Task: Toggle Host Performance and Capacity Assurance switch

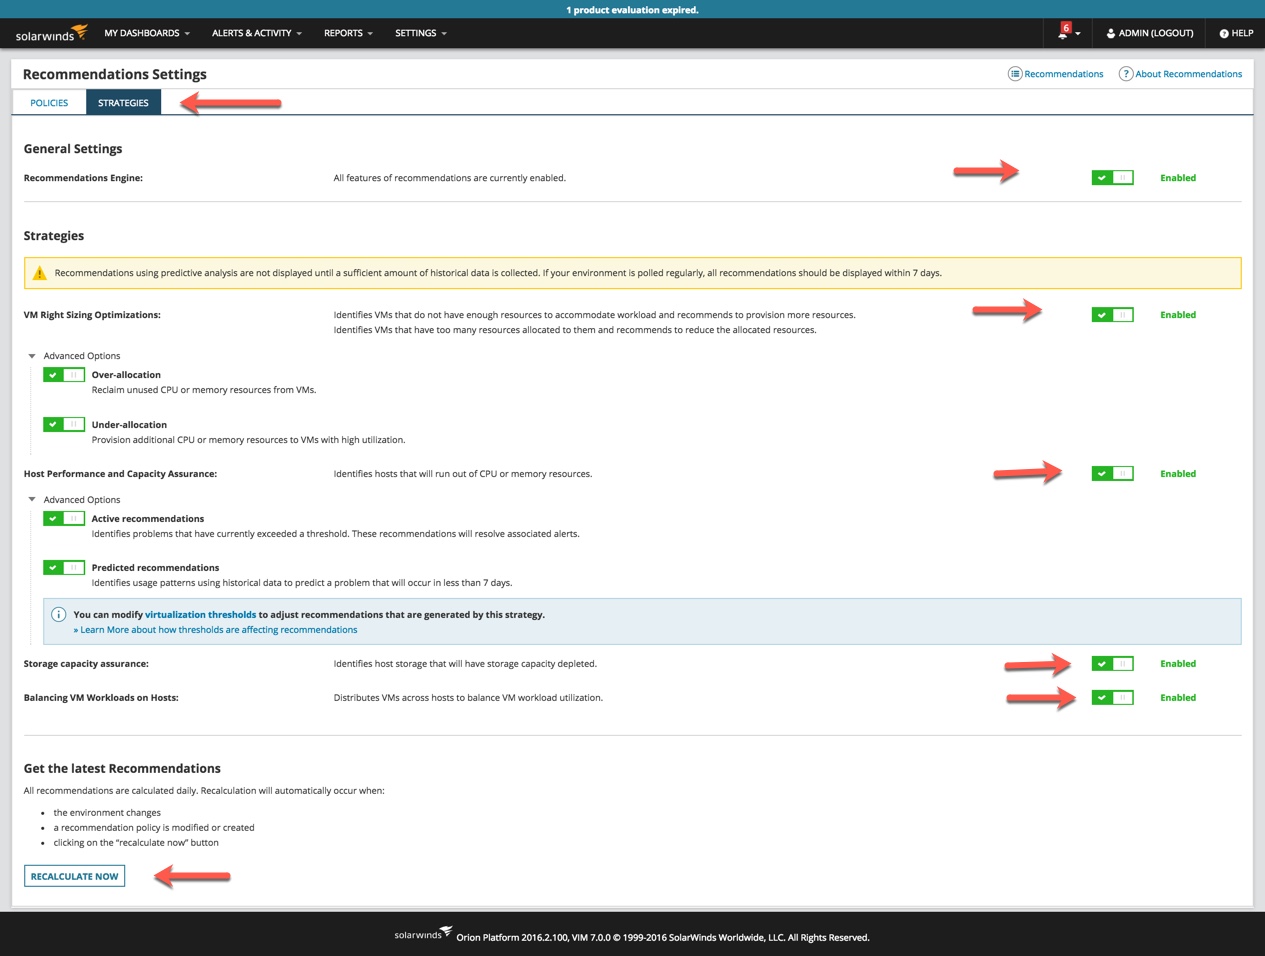Action: 1112,474
